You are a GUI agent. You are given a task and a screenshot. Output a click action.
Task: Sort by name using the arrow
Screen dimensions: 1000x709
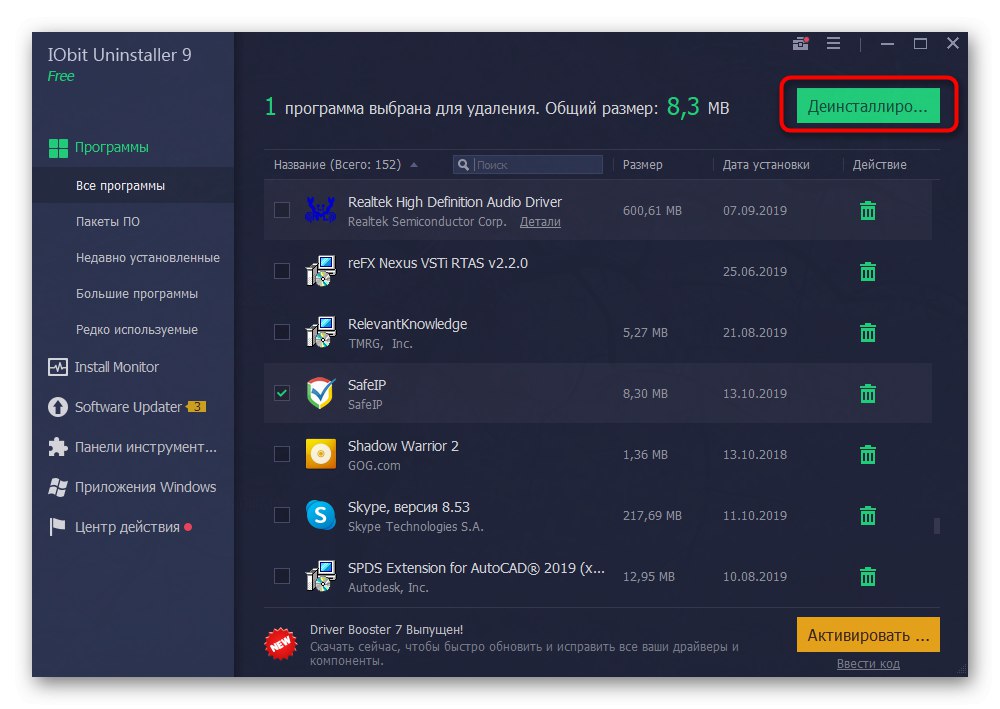point(414,164)
